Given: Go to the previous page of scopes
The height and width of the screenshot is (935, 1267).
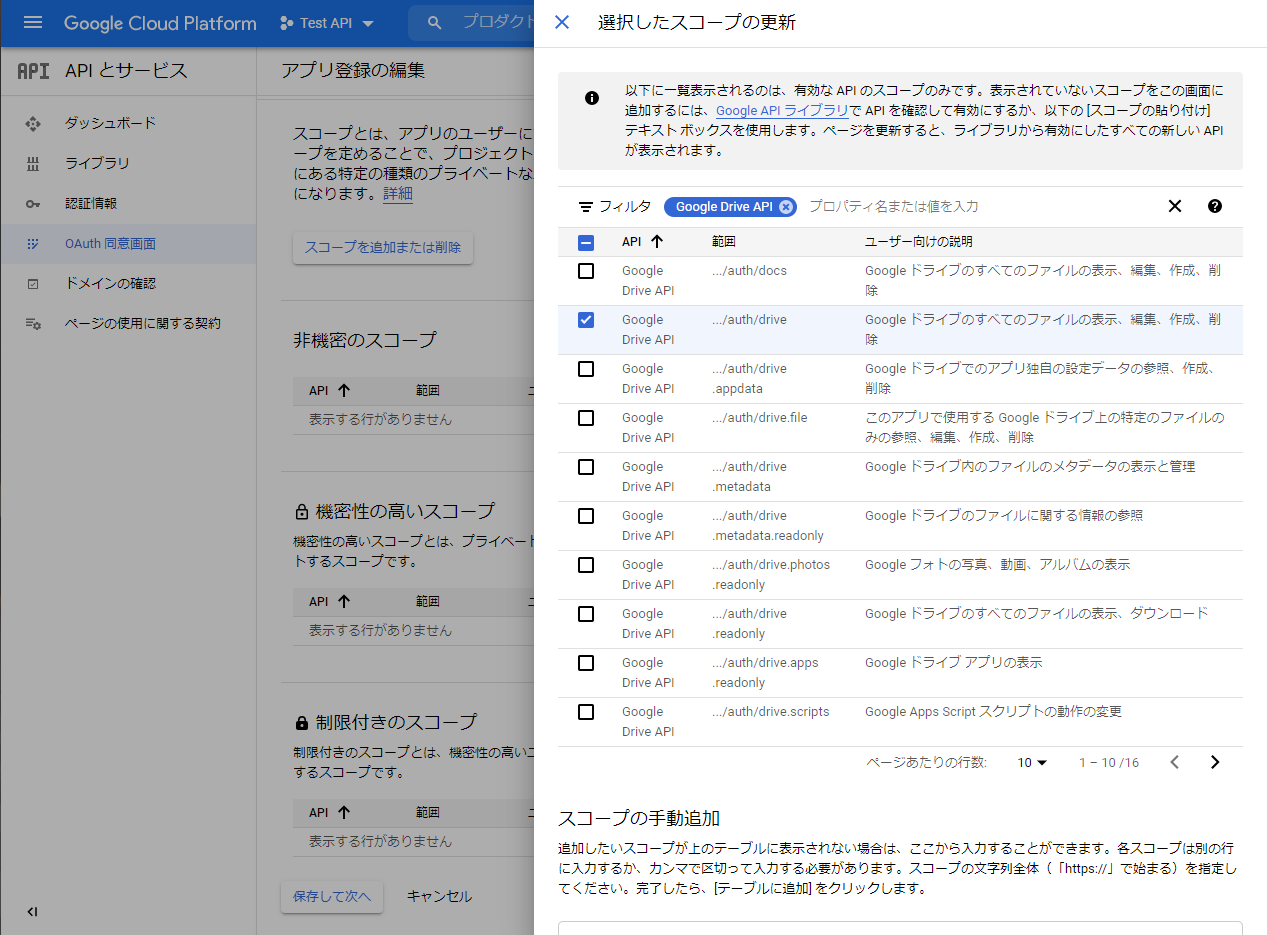Looking at the screenshot, I should [x=1175, y=762].
